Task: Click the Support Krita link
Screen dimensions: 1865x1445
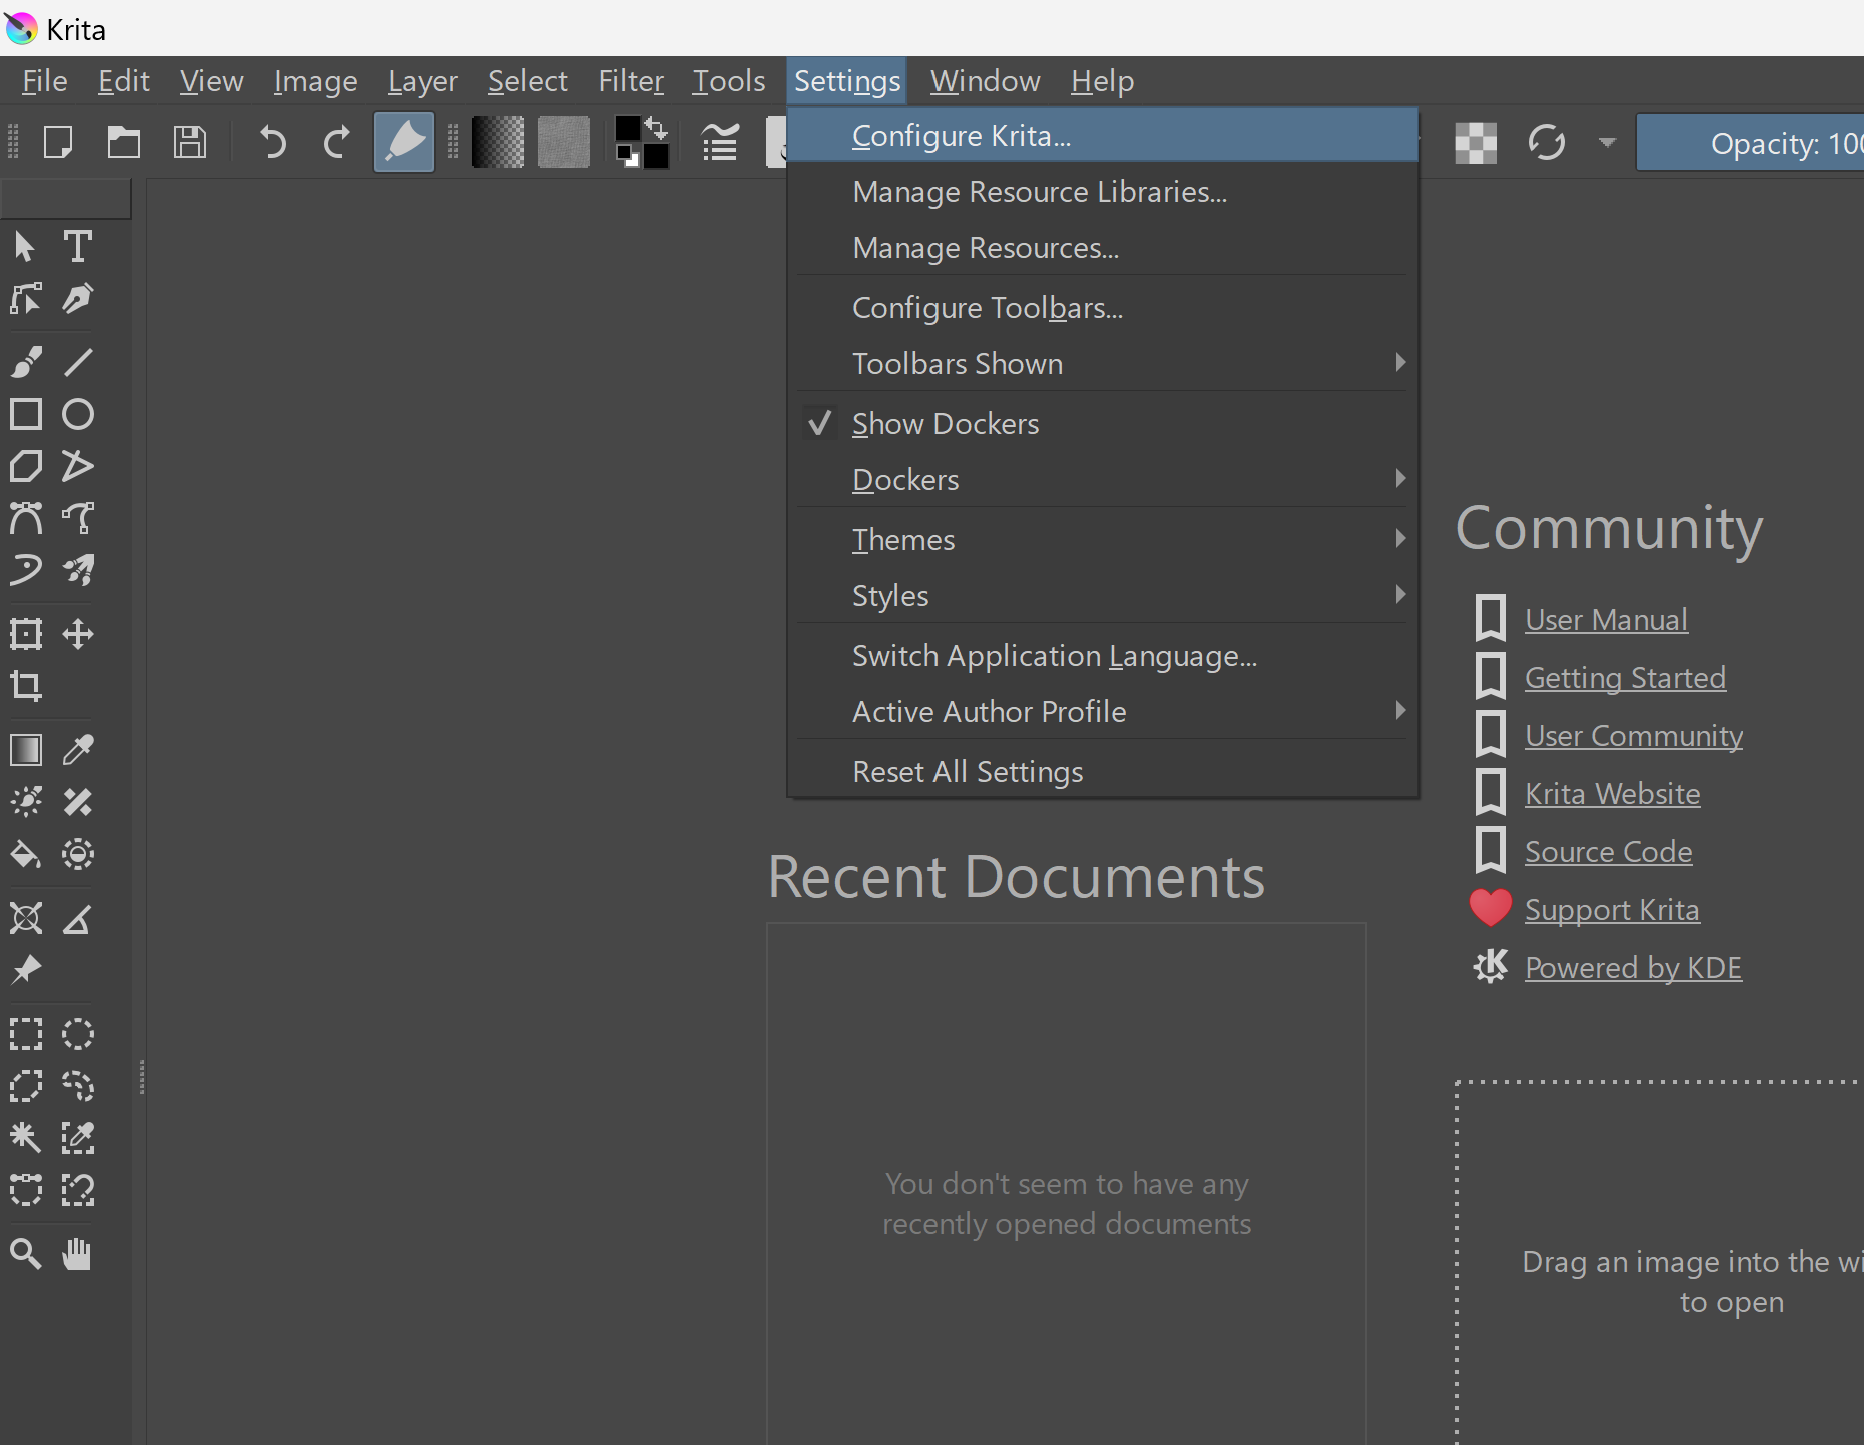Action: [x=1612, y=909]
